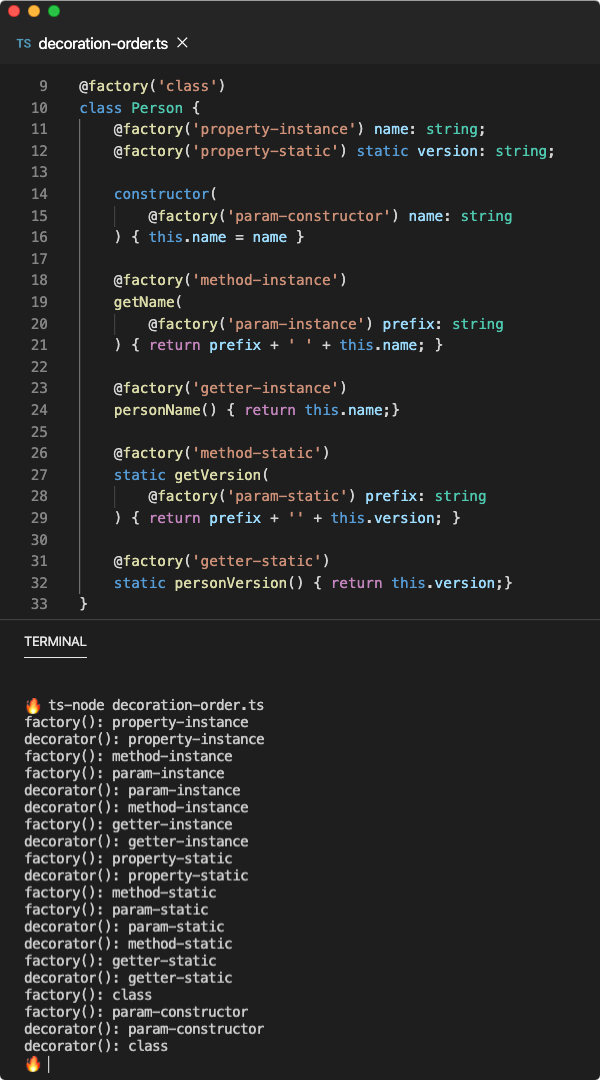Click the yellow minimize window button
600x1080 pixels.
(x=34, y=11)
